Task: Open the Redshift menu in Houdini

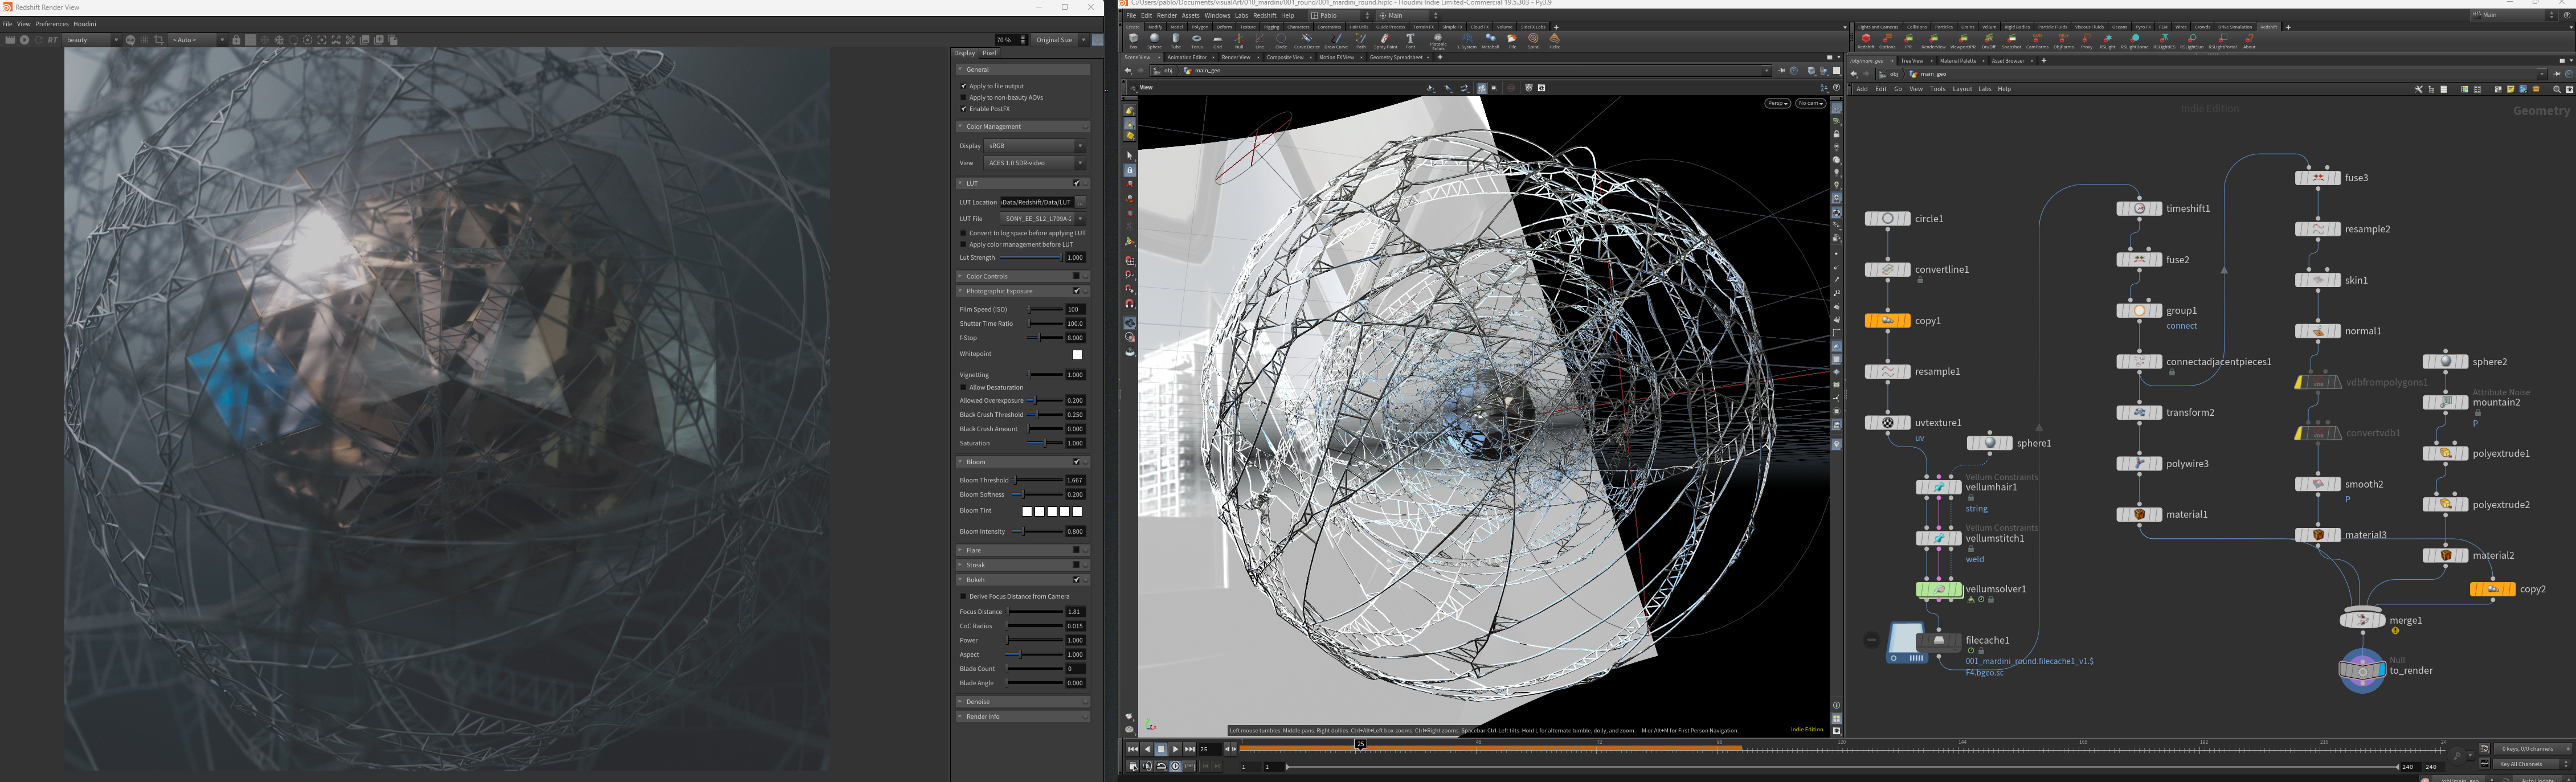Action: 1265,16
